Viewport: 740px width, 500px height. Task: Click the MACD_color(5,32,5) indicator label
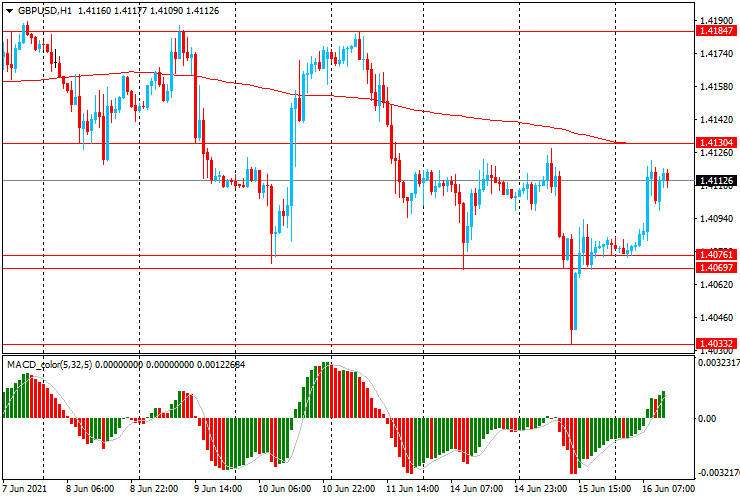[49, 364]
